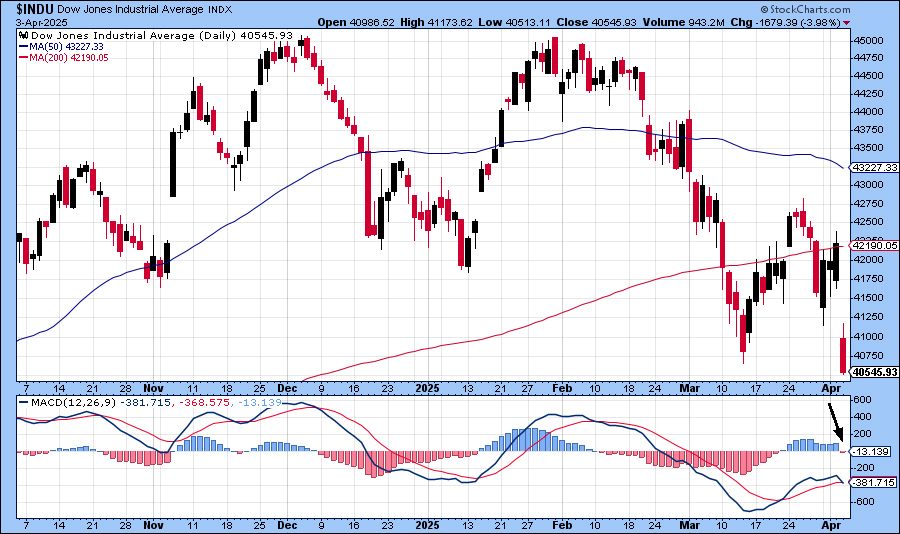Click the 43227.33 price tag on right axis

coord(874,168)
